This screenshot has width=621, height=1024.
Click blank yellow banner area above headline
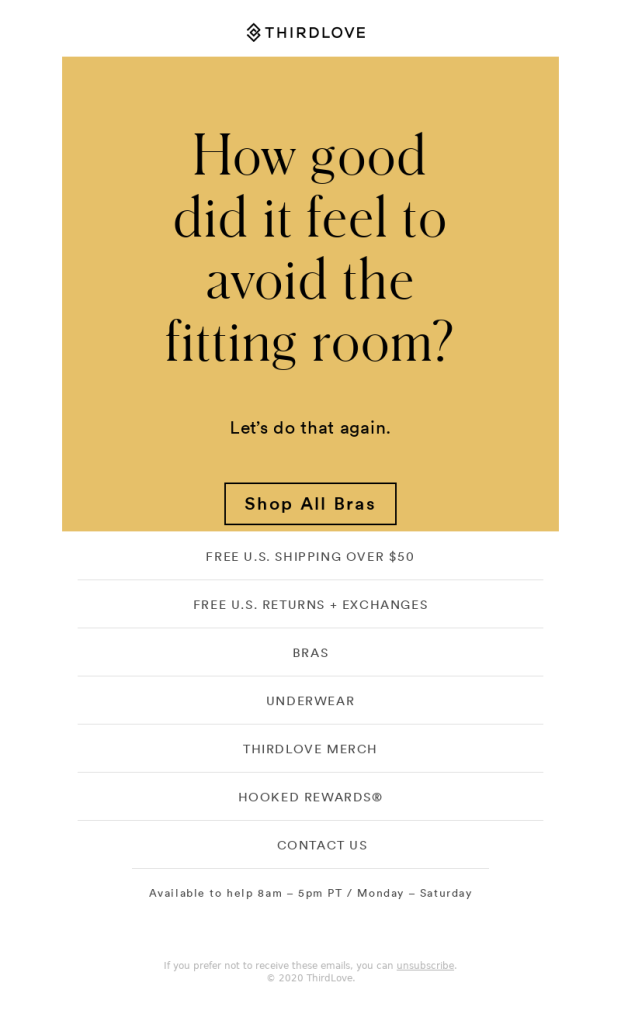coord(310,90)
